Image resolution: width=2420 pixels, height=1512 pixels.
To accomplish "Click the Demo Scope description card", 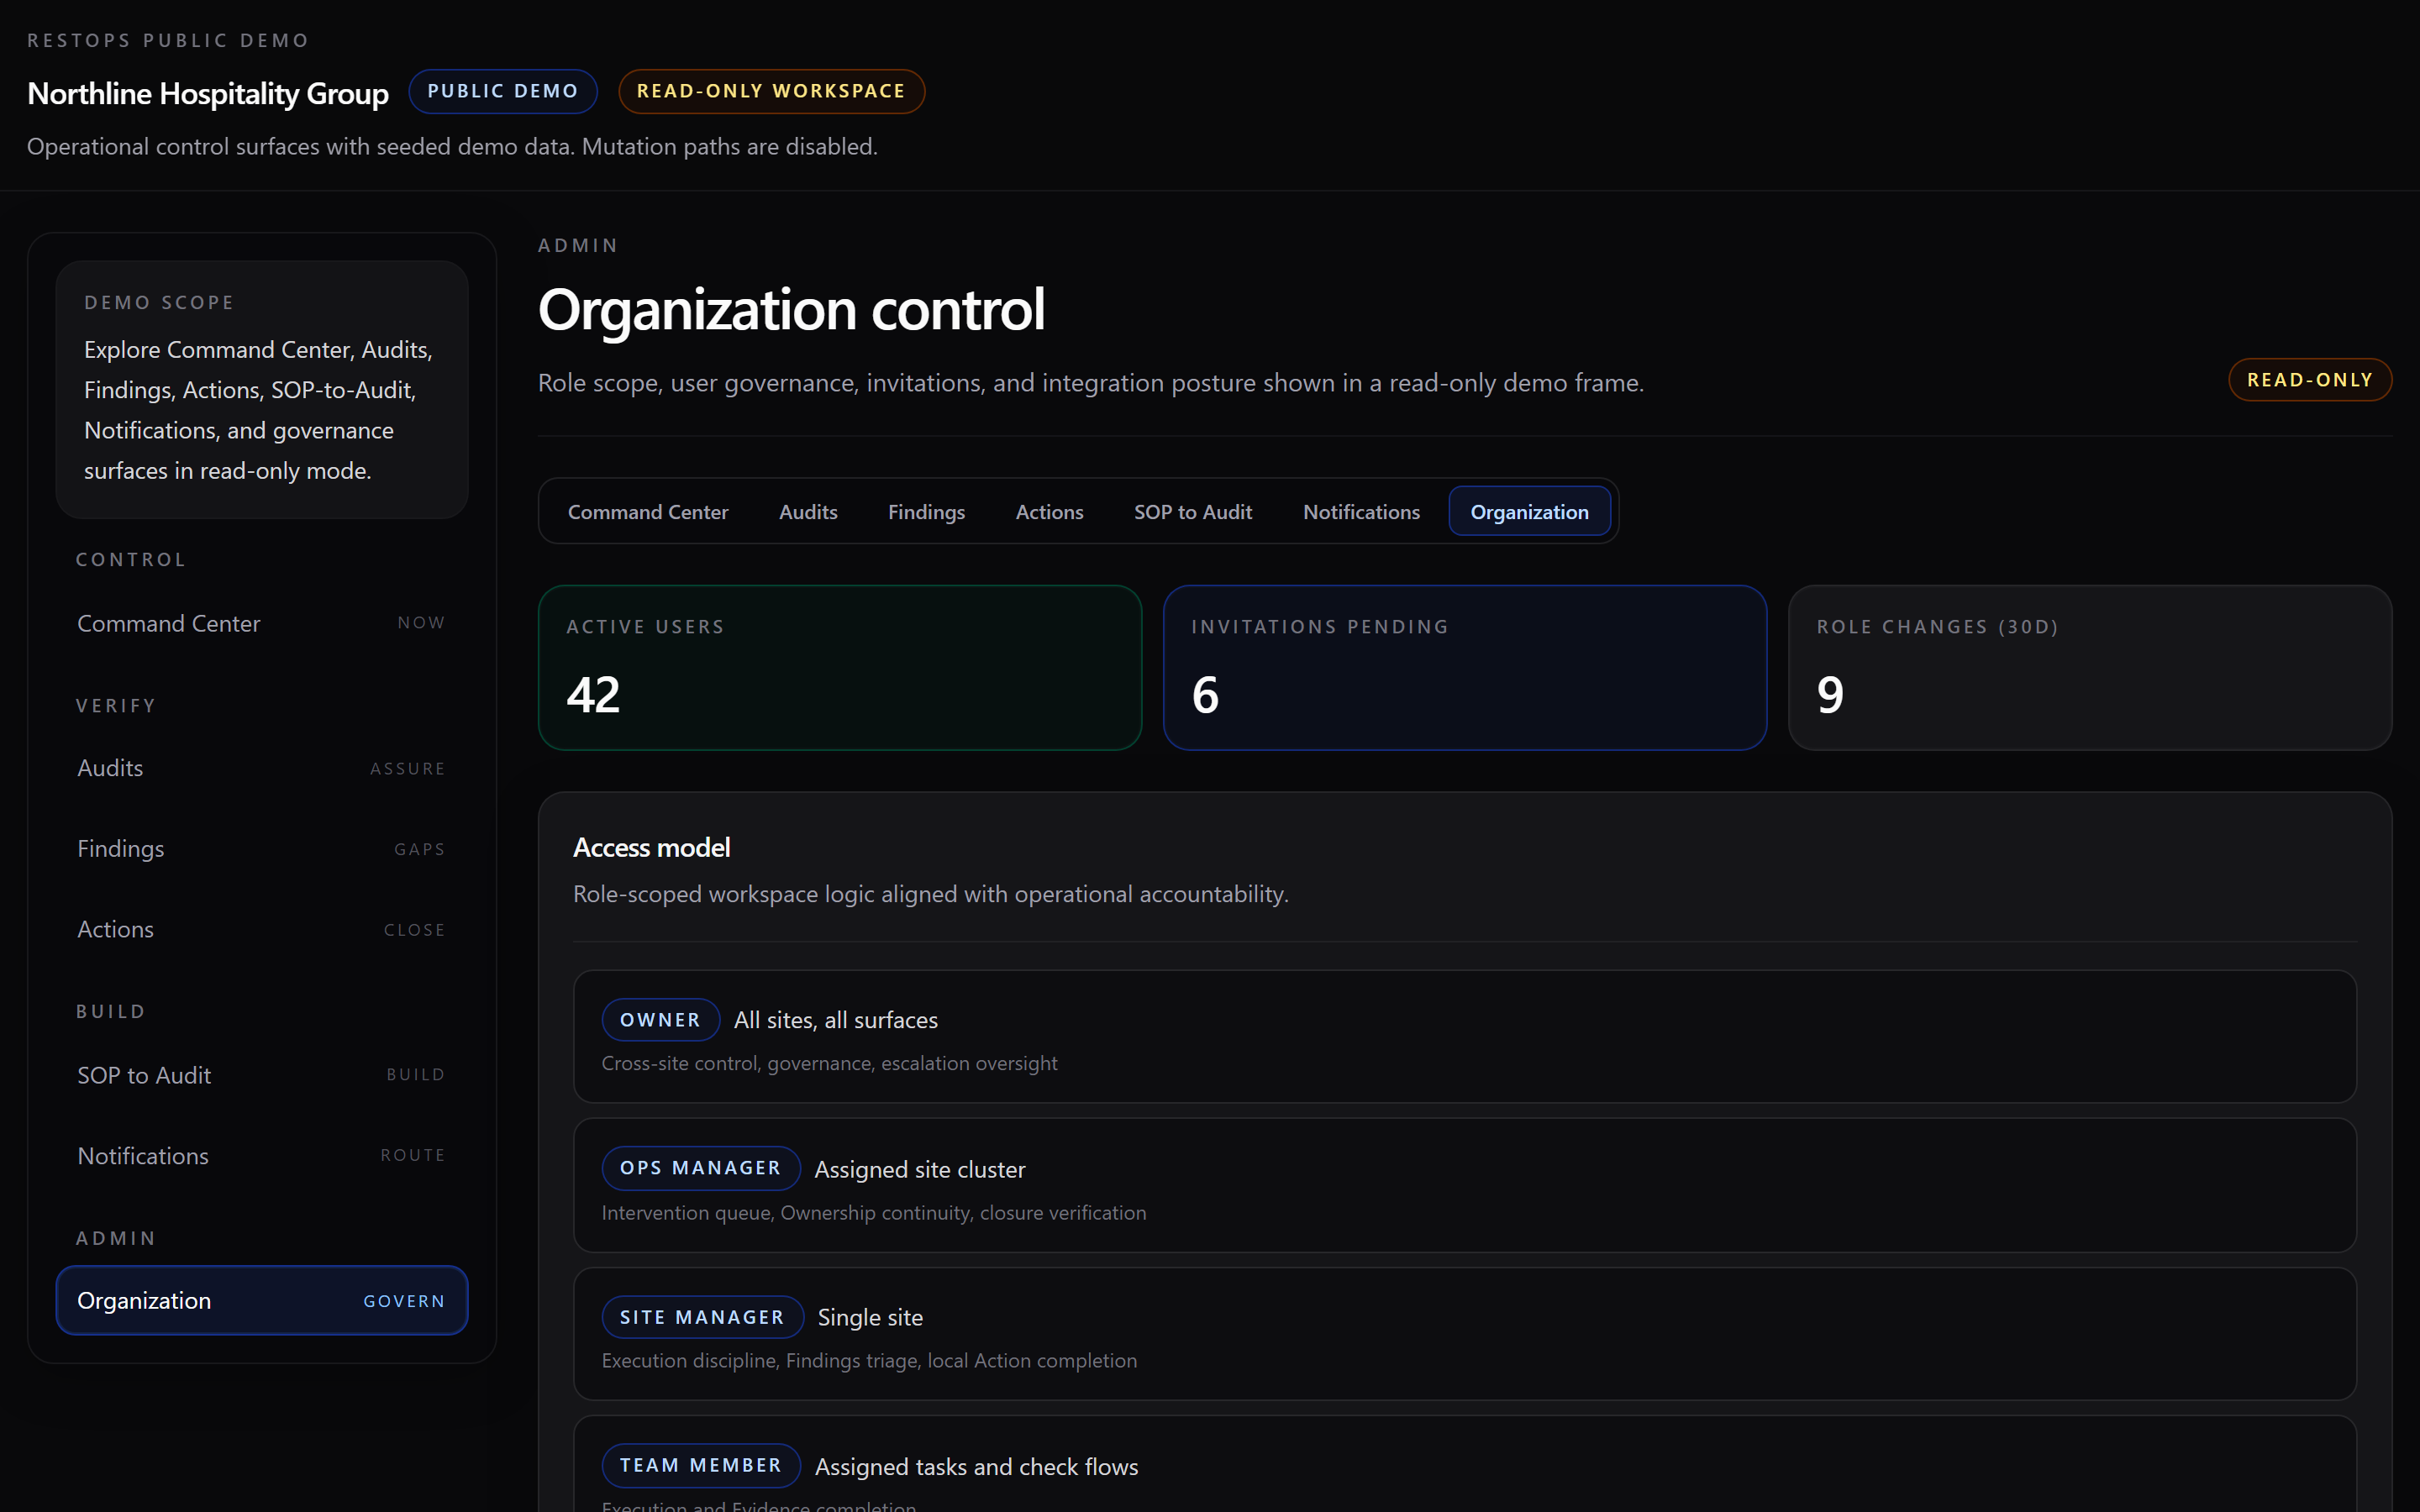I will pos(262,390).
